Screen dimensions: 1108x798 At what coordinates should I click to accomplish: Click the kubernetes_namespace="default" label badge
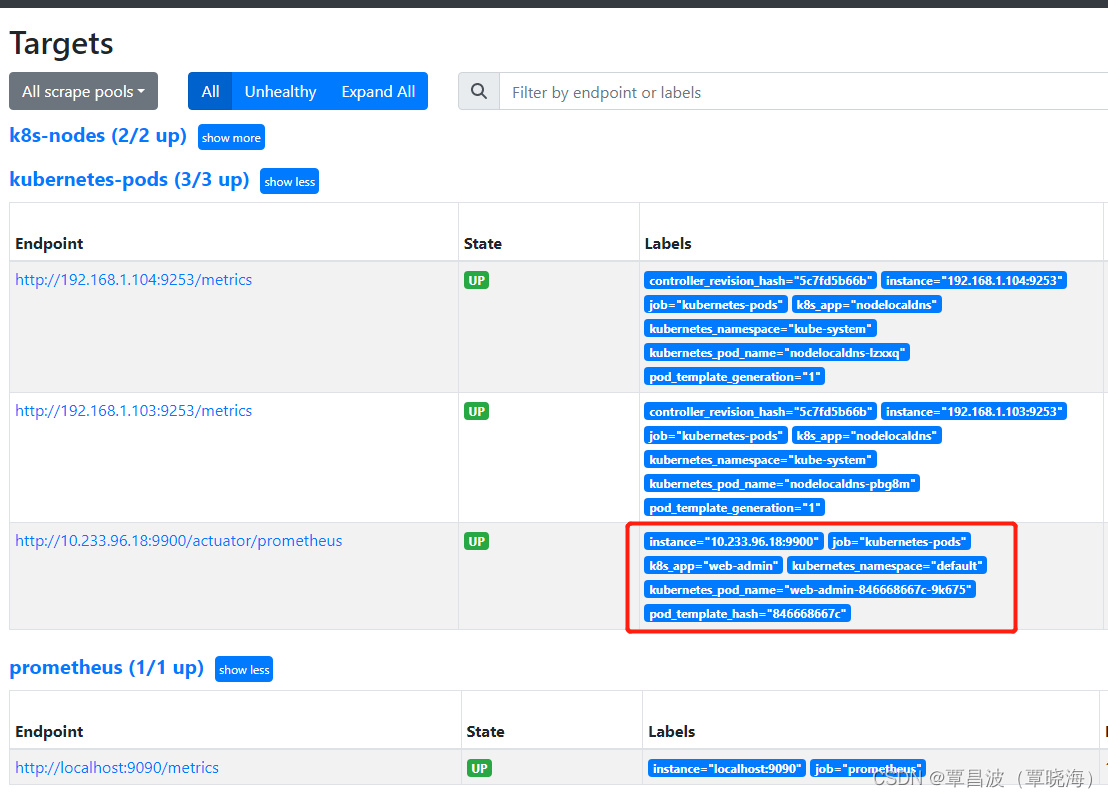point(887,565)
